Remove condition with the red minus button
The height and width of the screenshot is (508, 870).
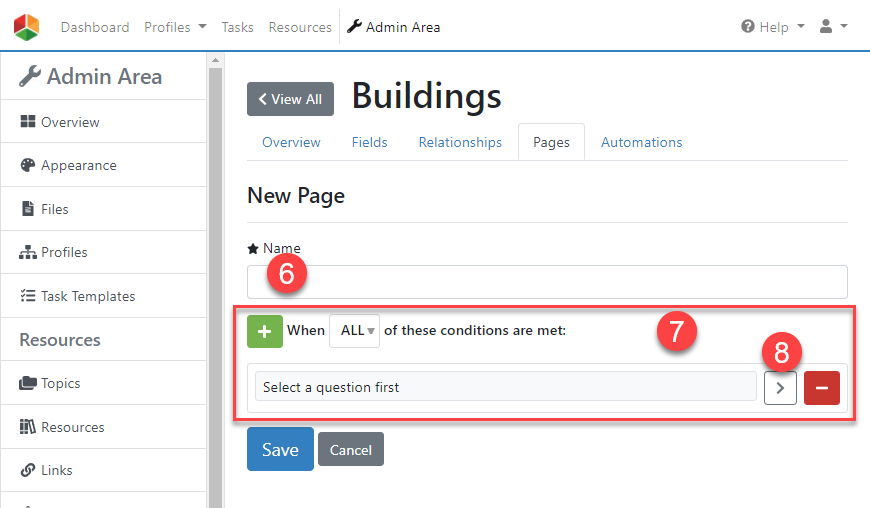pyautogui.click(x=821, y=387)
